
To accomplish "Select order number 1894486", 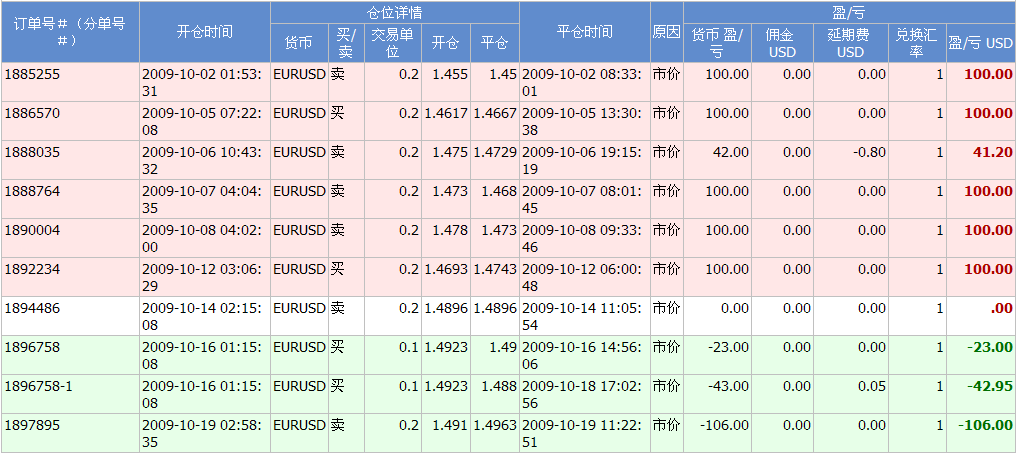I will coord(33,308).
